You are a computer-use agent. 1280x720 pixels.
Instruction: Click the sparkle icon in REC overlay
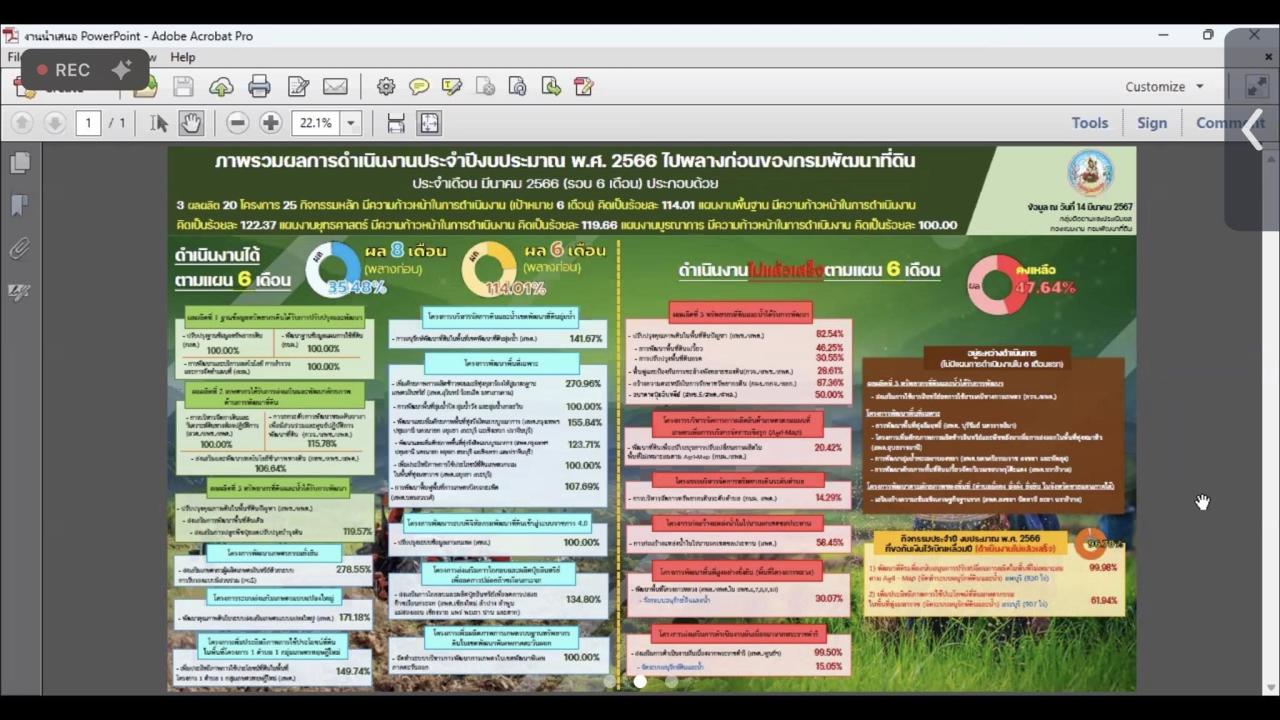121,70
